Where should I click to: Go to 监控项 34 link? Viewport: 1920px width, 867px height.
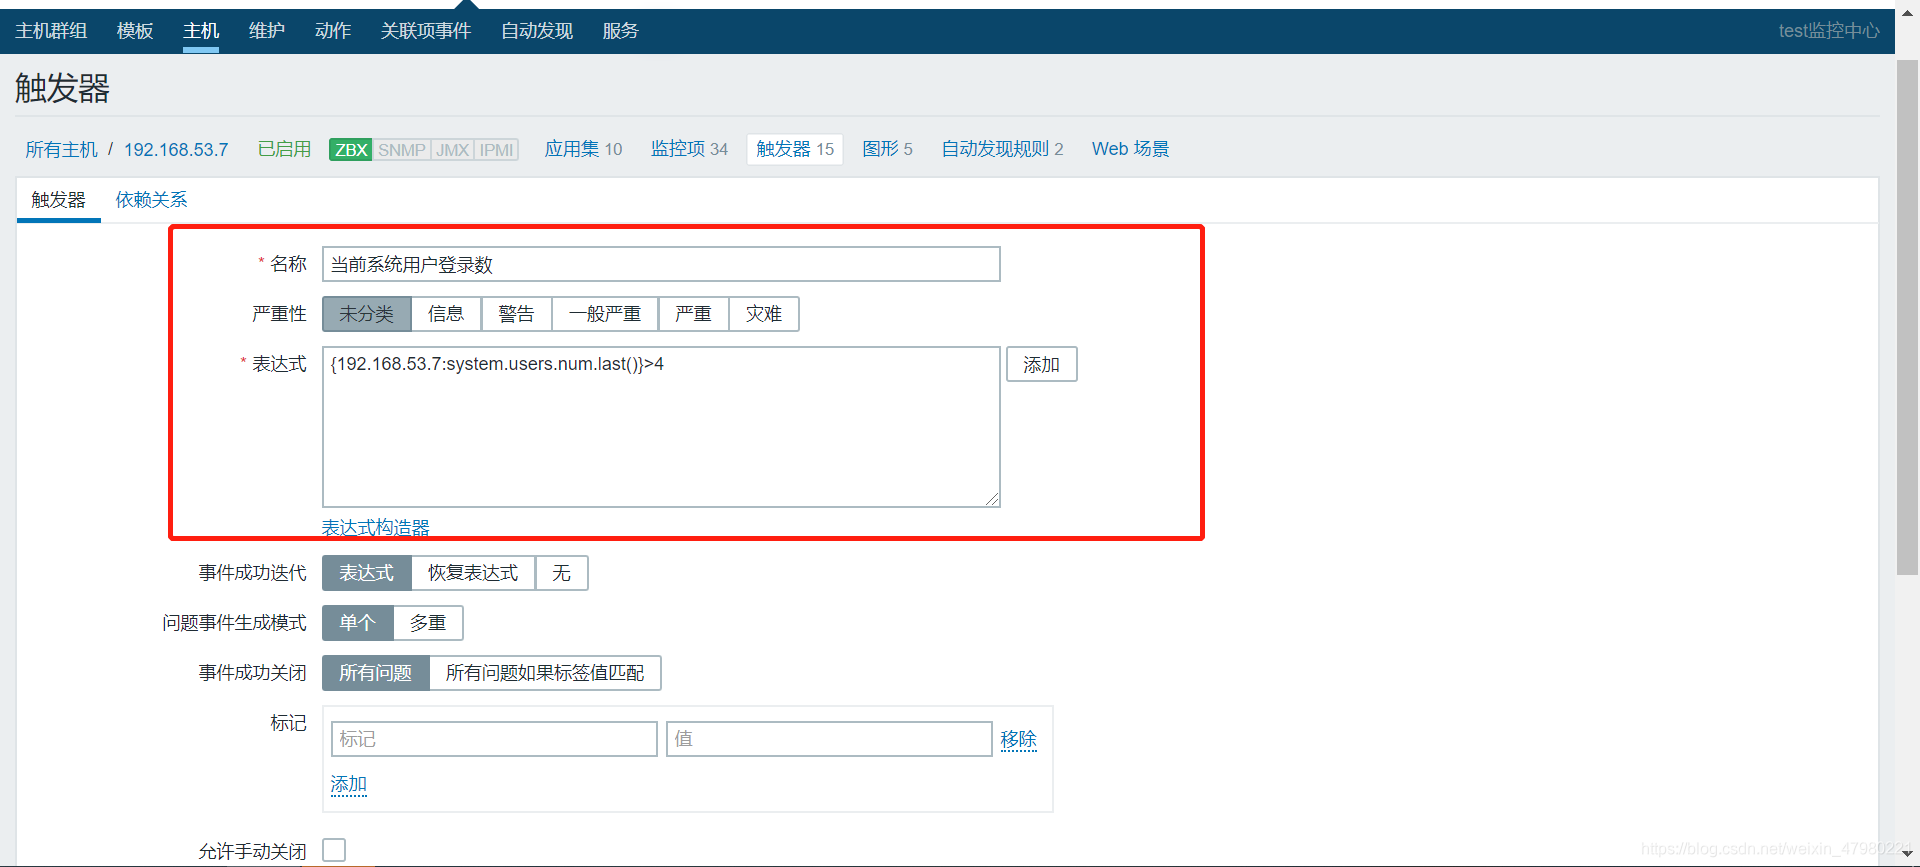coord(690,149)
